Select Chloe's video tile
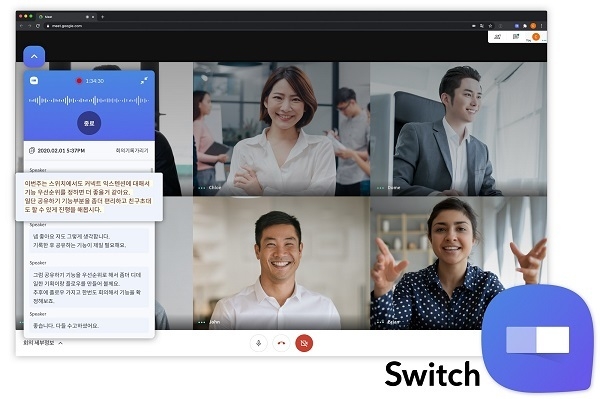The width and height of the screenshot is (600, 399). (x=281, y=129)
